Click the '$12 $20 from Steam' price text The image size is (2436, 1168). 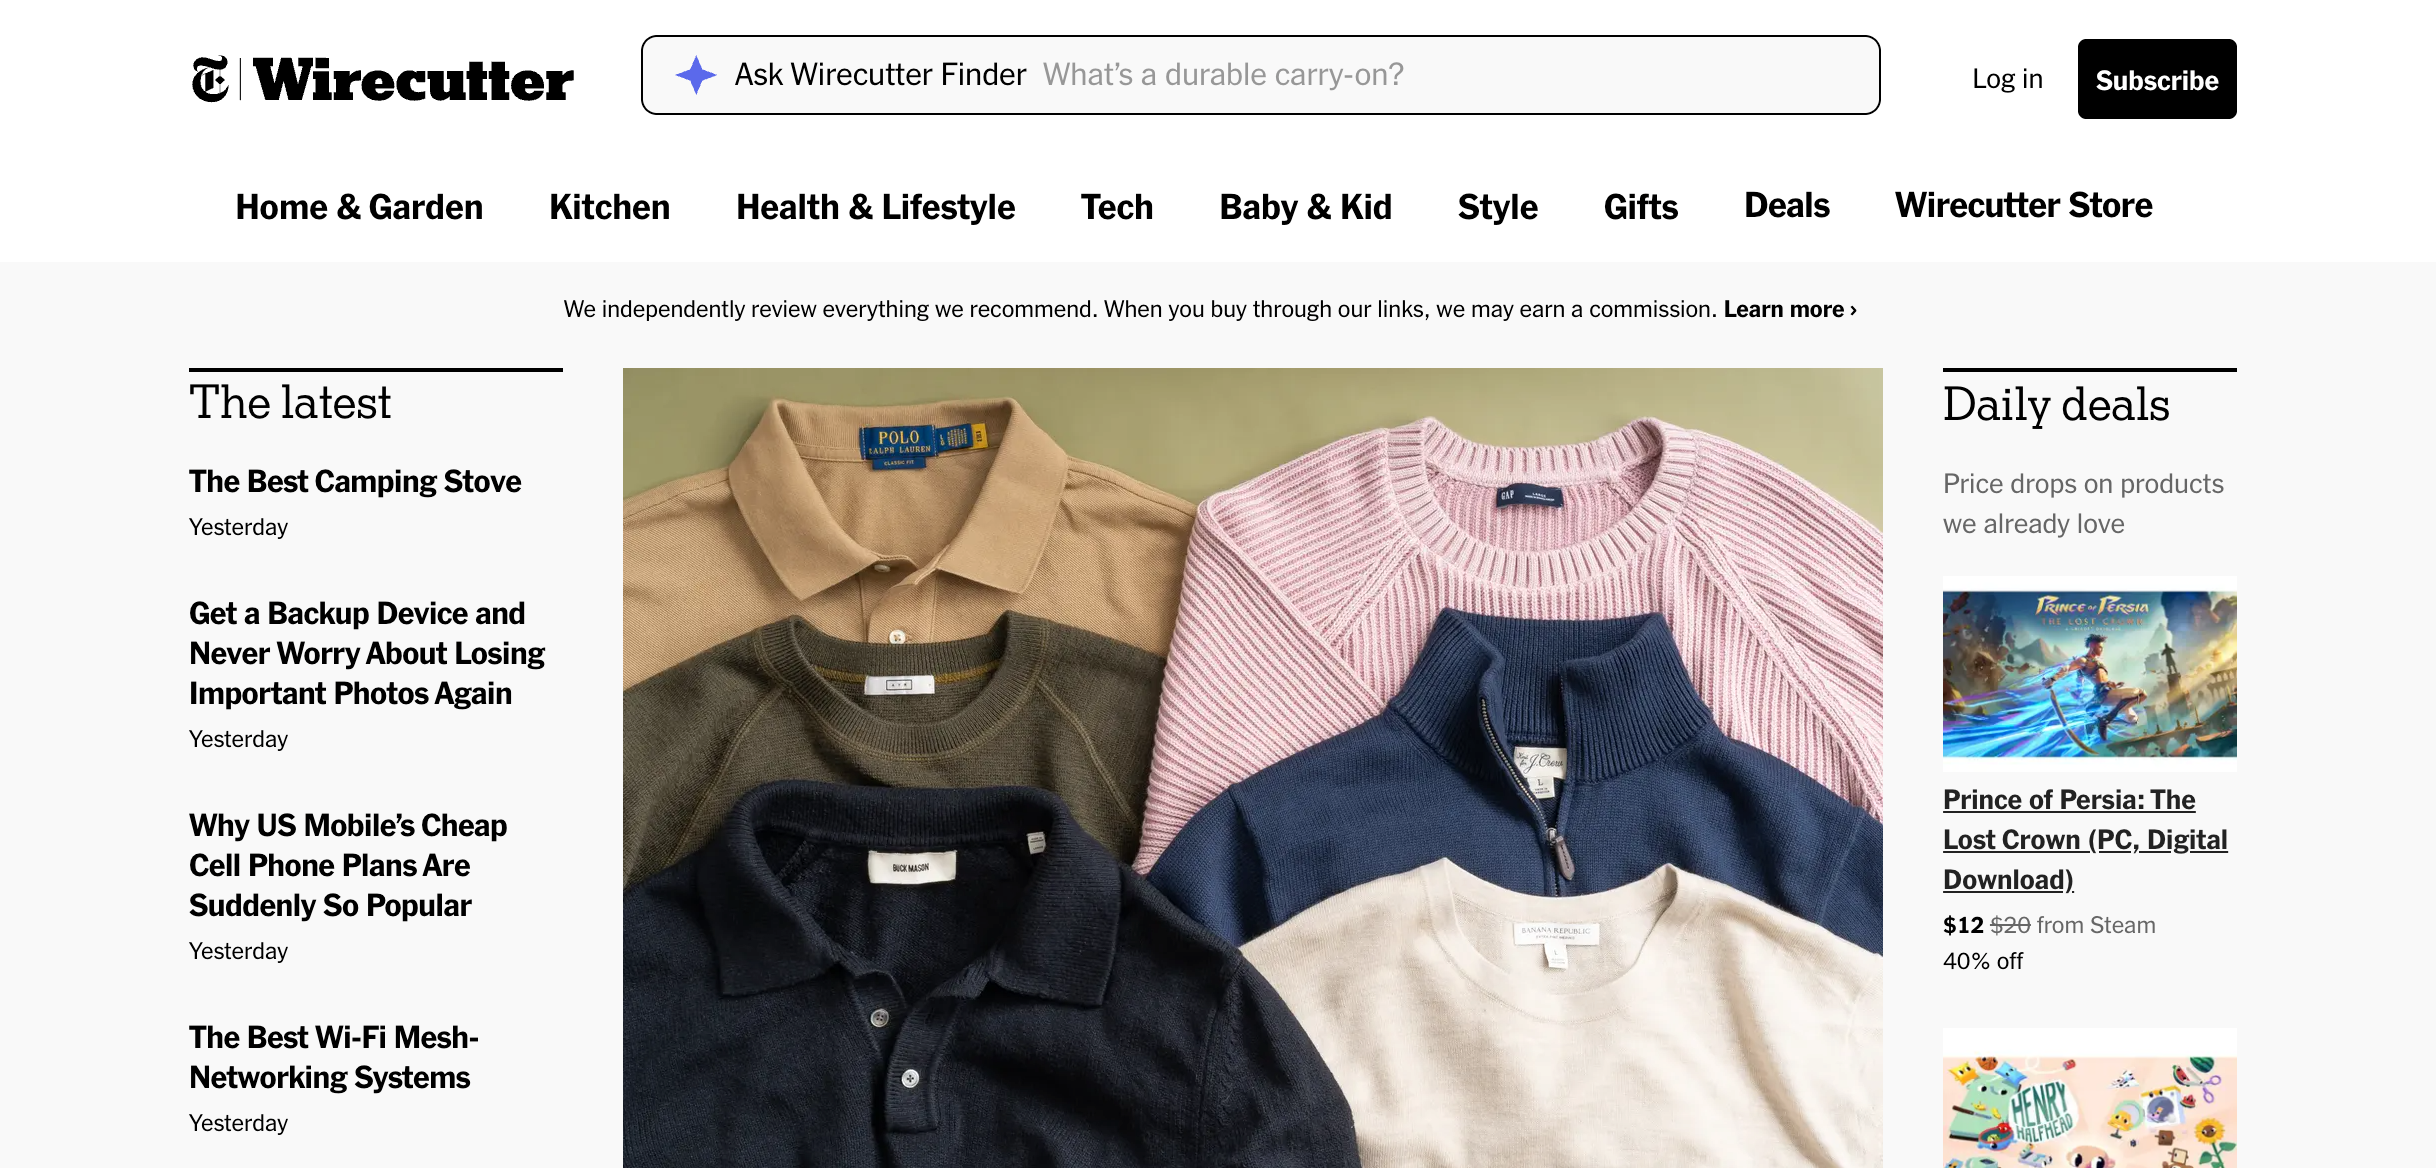coord(2049,925)
